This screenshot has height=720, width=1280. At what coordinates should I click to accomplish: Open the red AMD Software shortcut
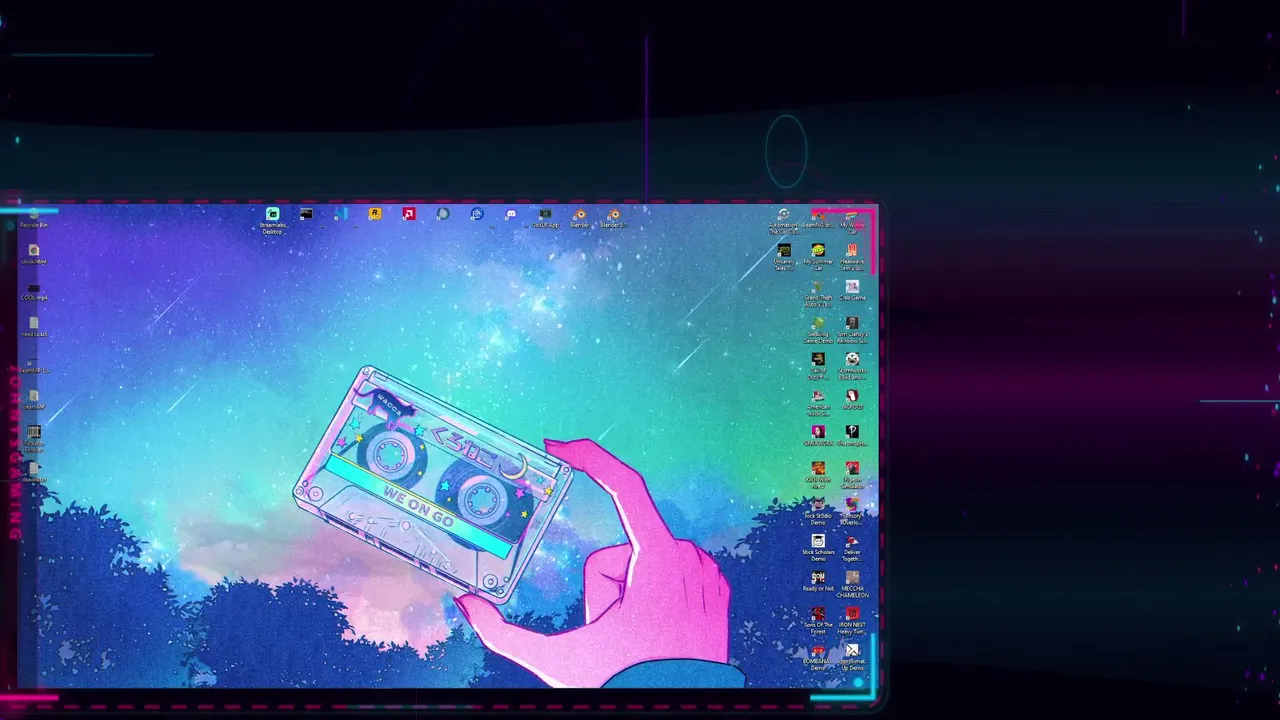click(409, 214)
